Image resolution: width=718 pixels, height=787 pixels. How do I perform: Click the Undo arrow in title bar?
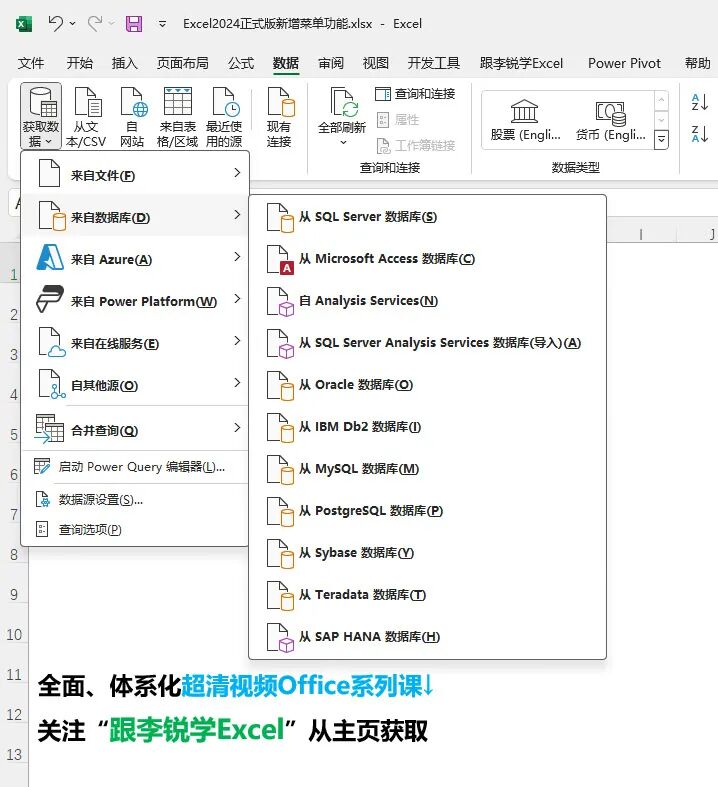click(x=55, y=24)
